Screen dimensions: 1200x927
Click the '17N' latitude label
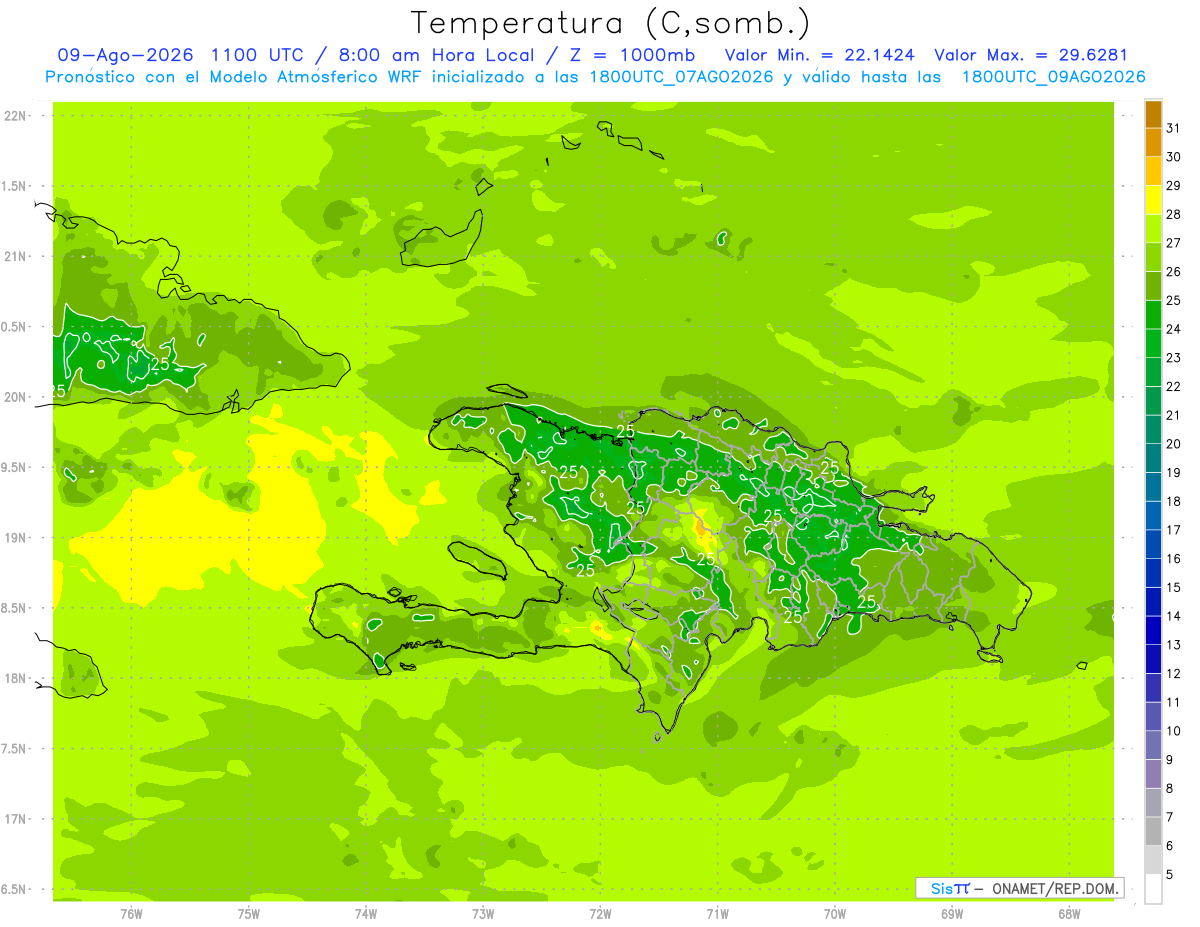pos(16,820)
